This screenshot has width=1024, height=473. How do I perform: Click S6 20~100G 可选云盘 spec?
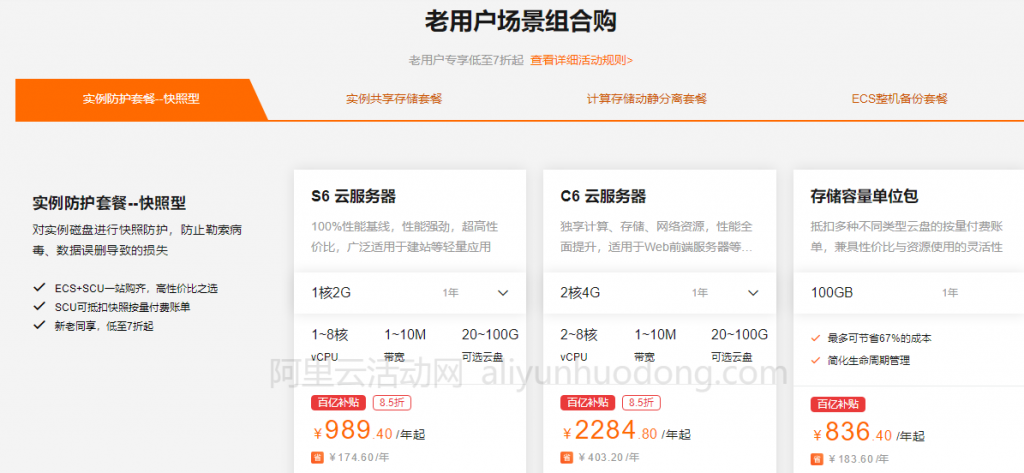pos(490,346)
